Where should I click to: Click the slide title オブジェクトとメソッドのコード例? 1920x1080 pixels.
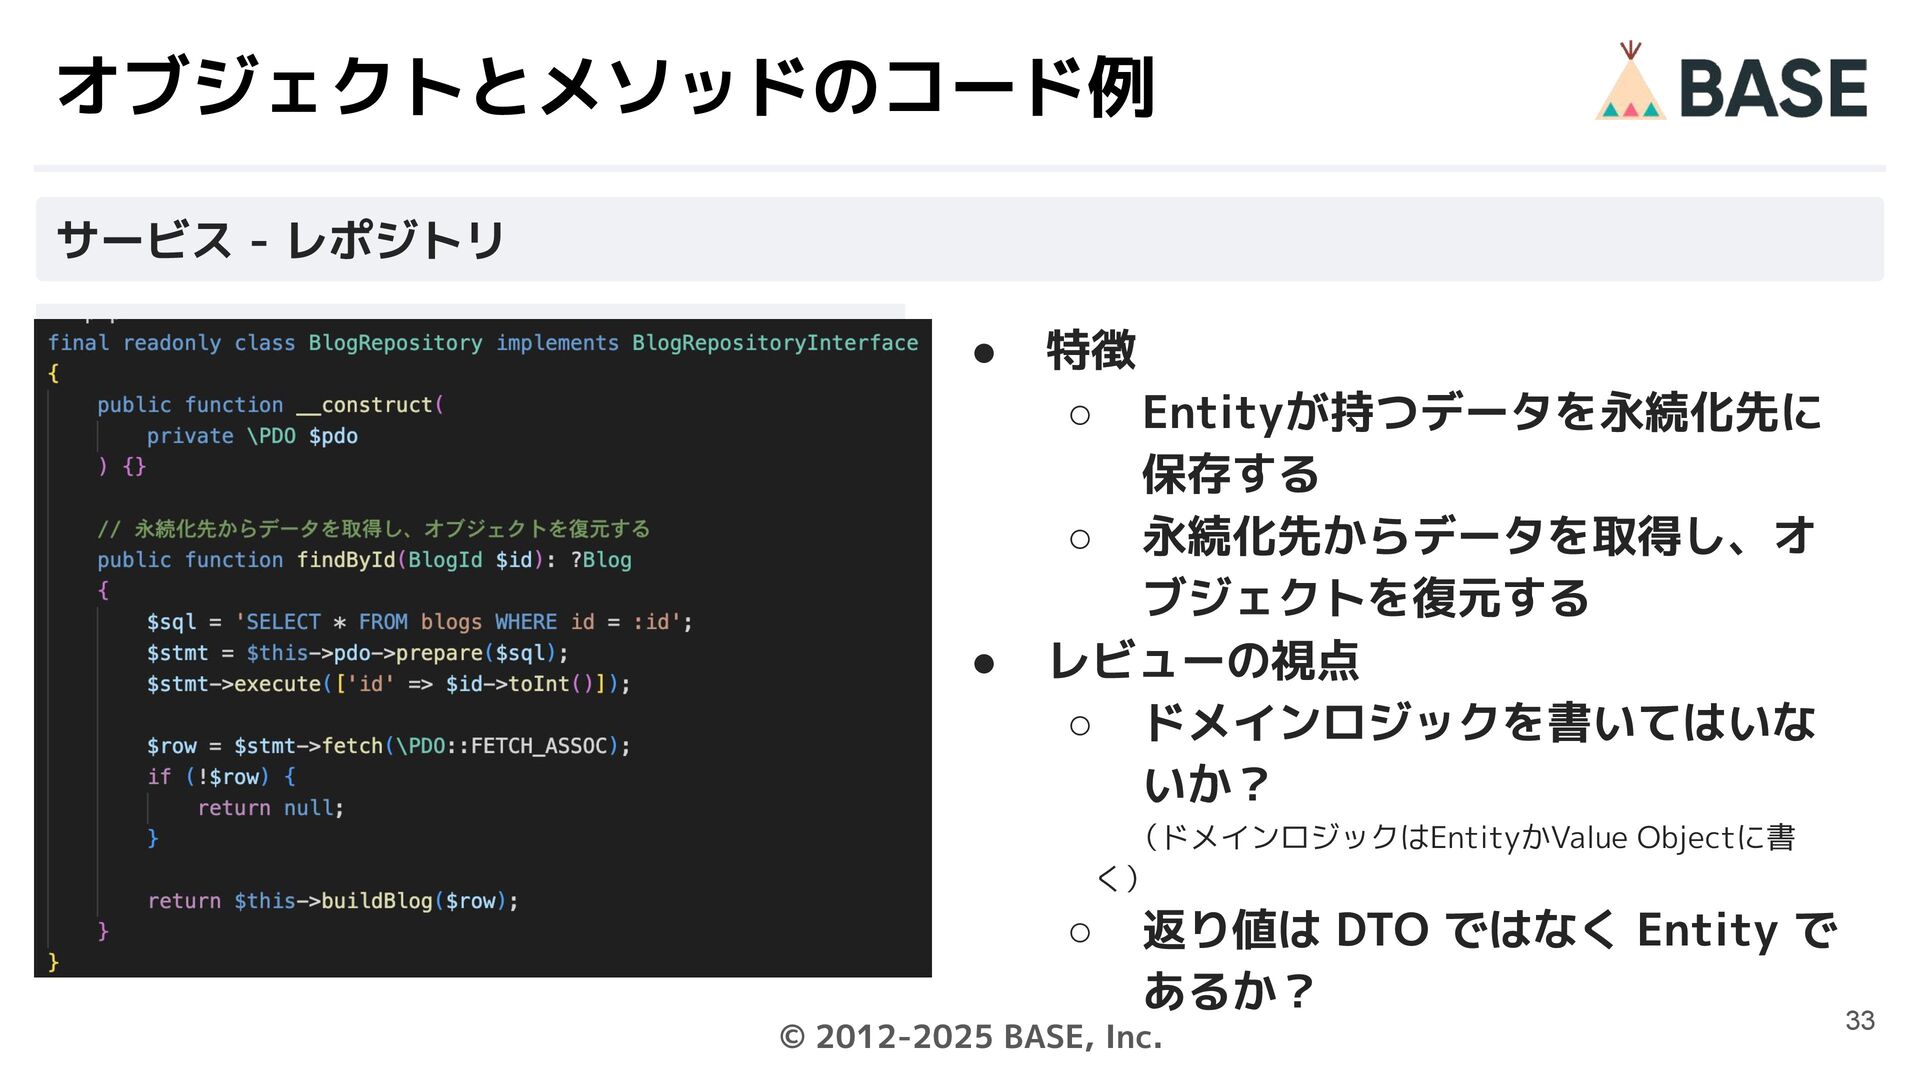click(x=606, y=87)
